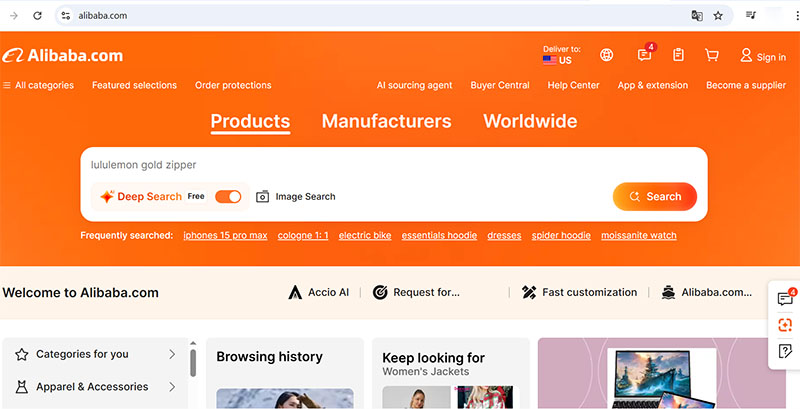Click the floating help question icon
The height and width of the screenshot is (409, 800).
pos(785,351)
